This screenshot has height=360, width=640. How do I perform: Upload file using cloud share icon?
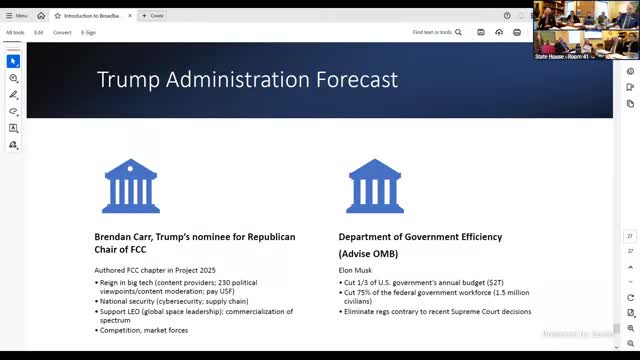(499, 32)
